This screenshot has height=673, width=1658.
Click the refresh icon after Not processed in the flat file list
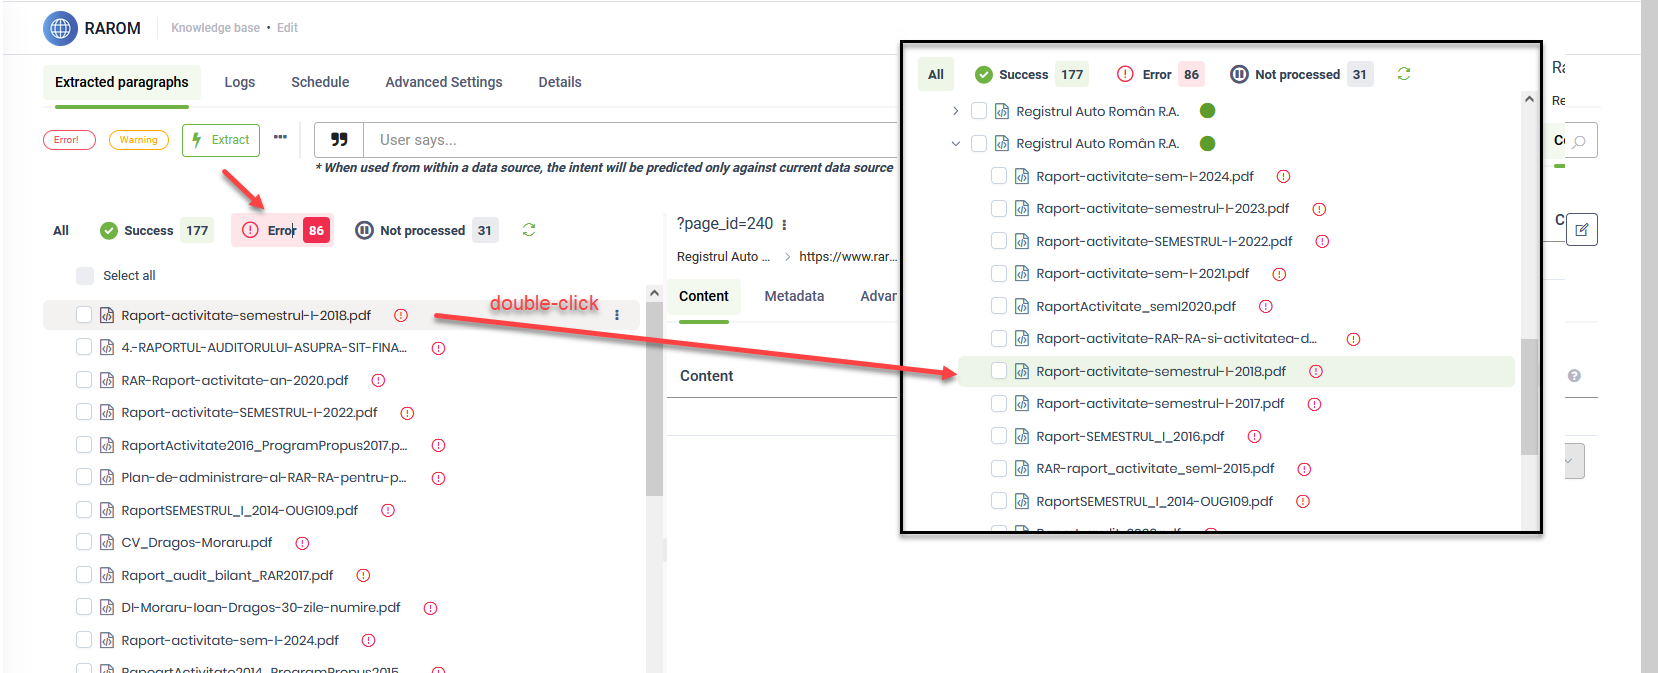point(529,230)
